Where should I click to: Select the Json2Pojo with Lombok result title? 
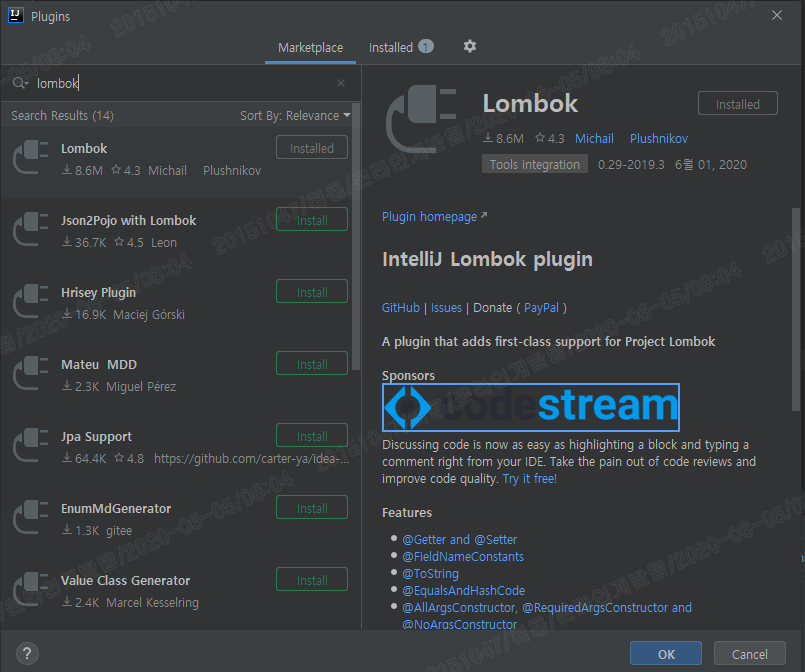[x=128, y=221]
